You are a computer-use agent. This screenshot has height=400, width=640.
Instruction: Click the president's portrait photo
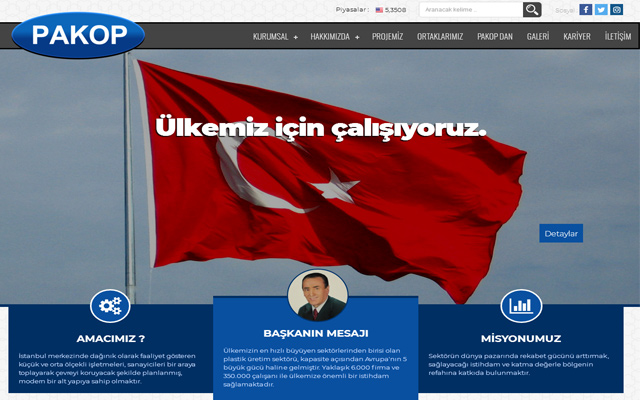(318, 296)
